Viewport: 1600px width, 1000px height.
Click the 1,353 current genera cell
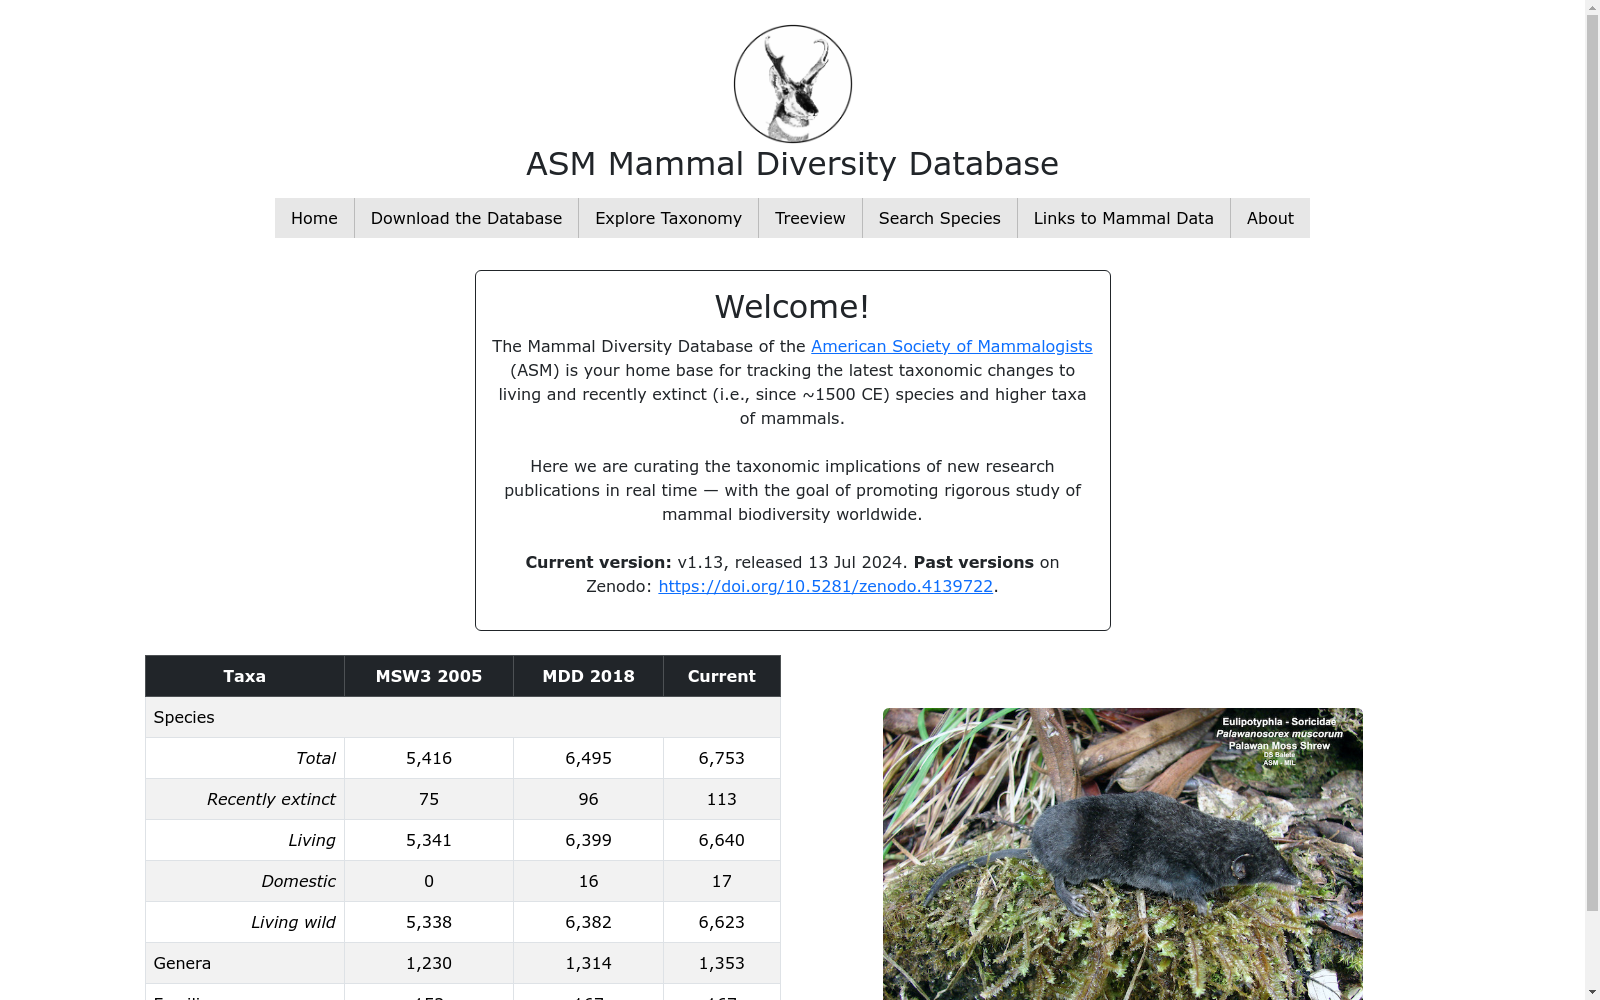(x=722, y=963)
